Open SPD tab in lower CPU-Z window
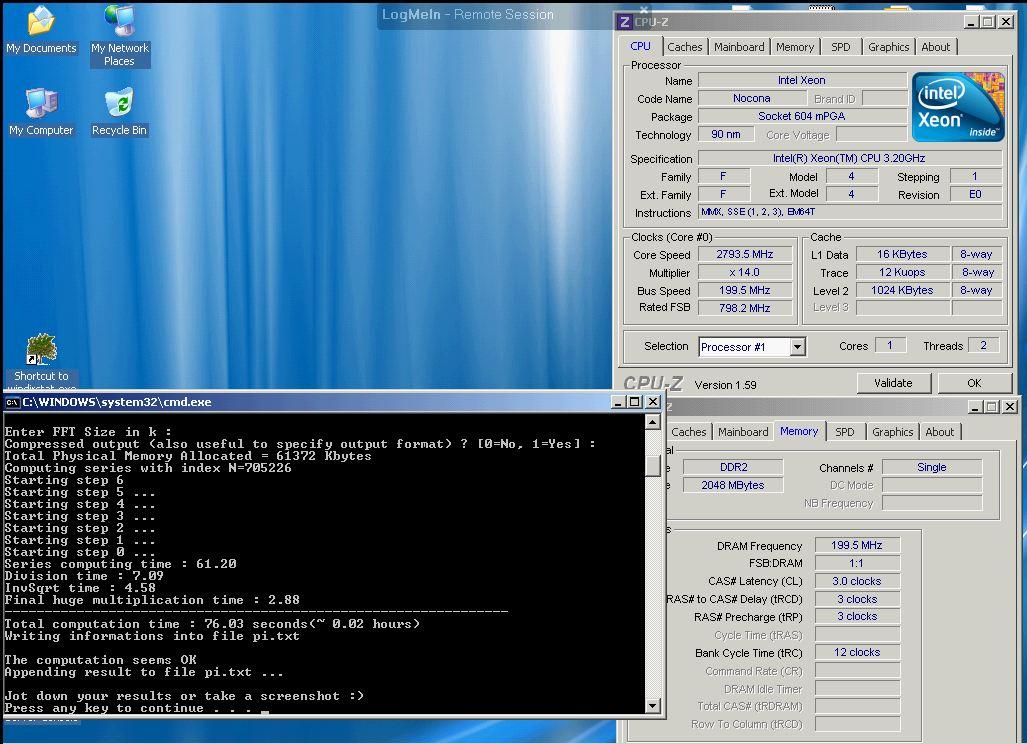 tap(844, 432)
